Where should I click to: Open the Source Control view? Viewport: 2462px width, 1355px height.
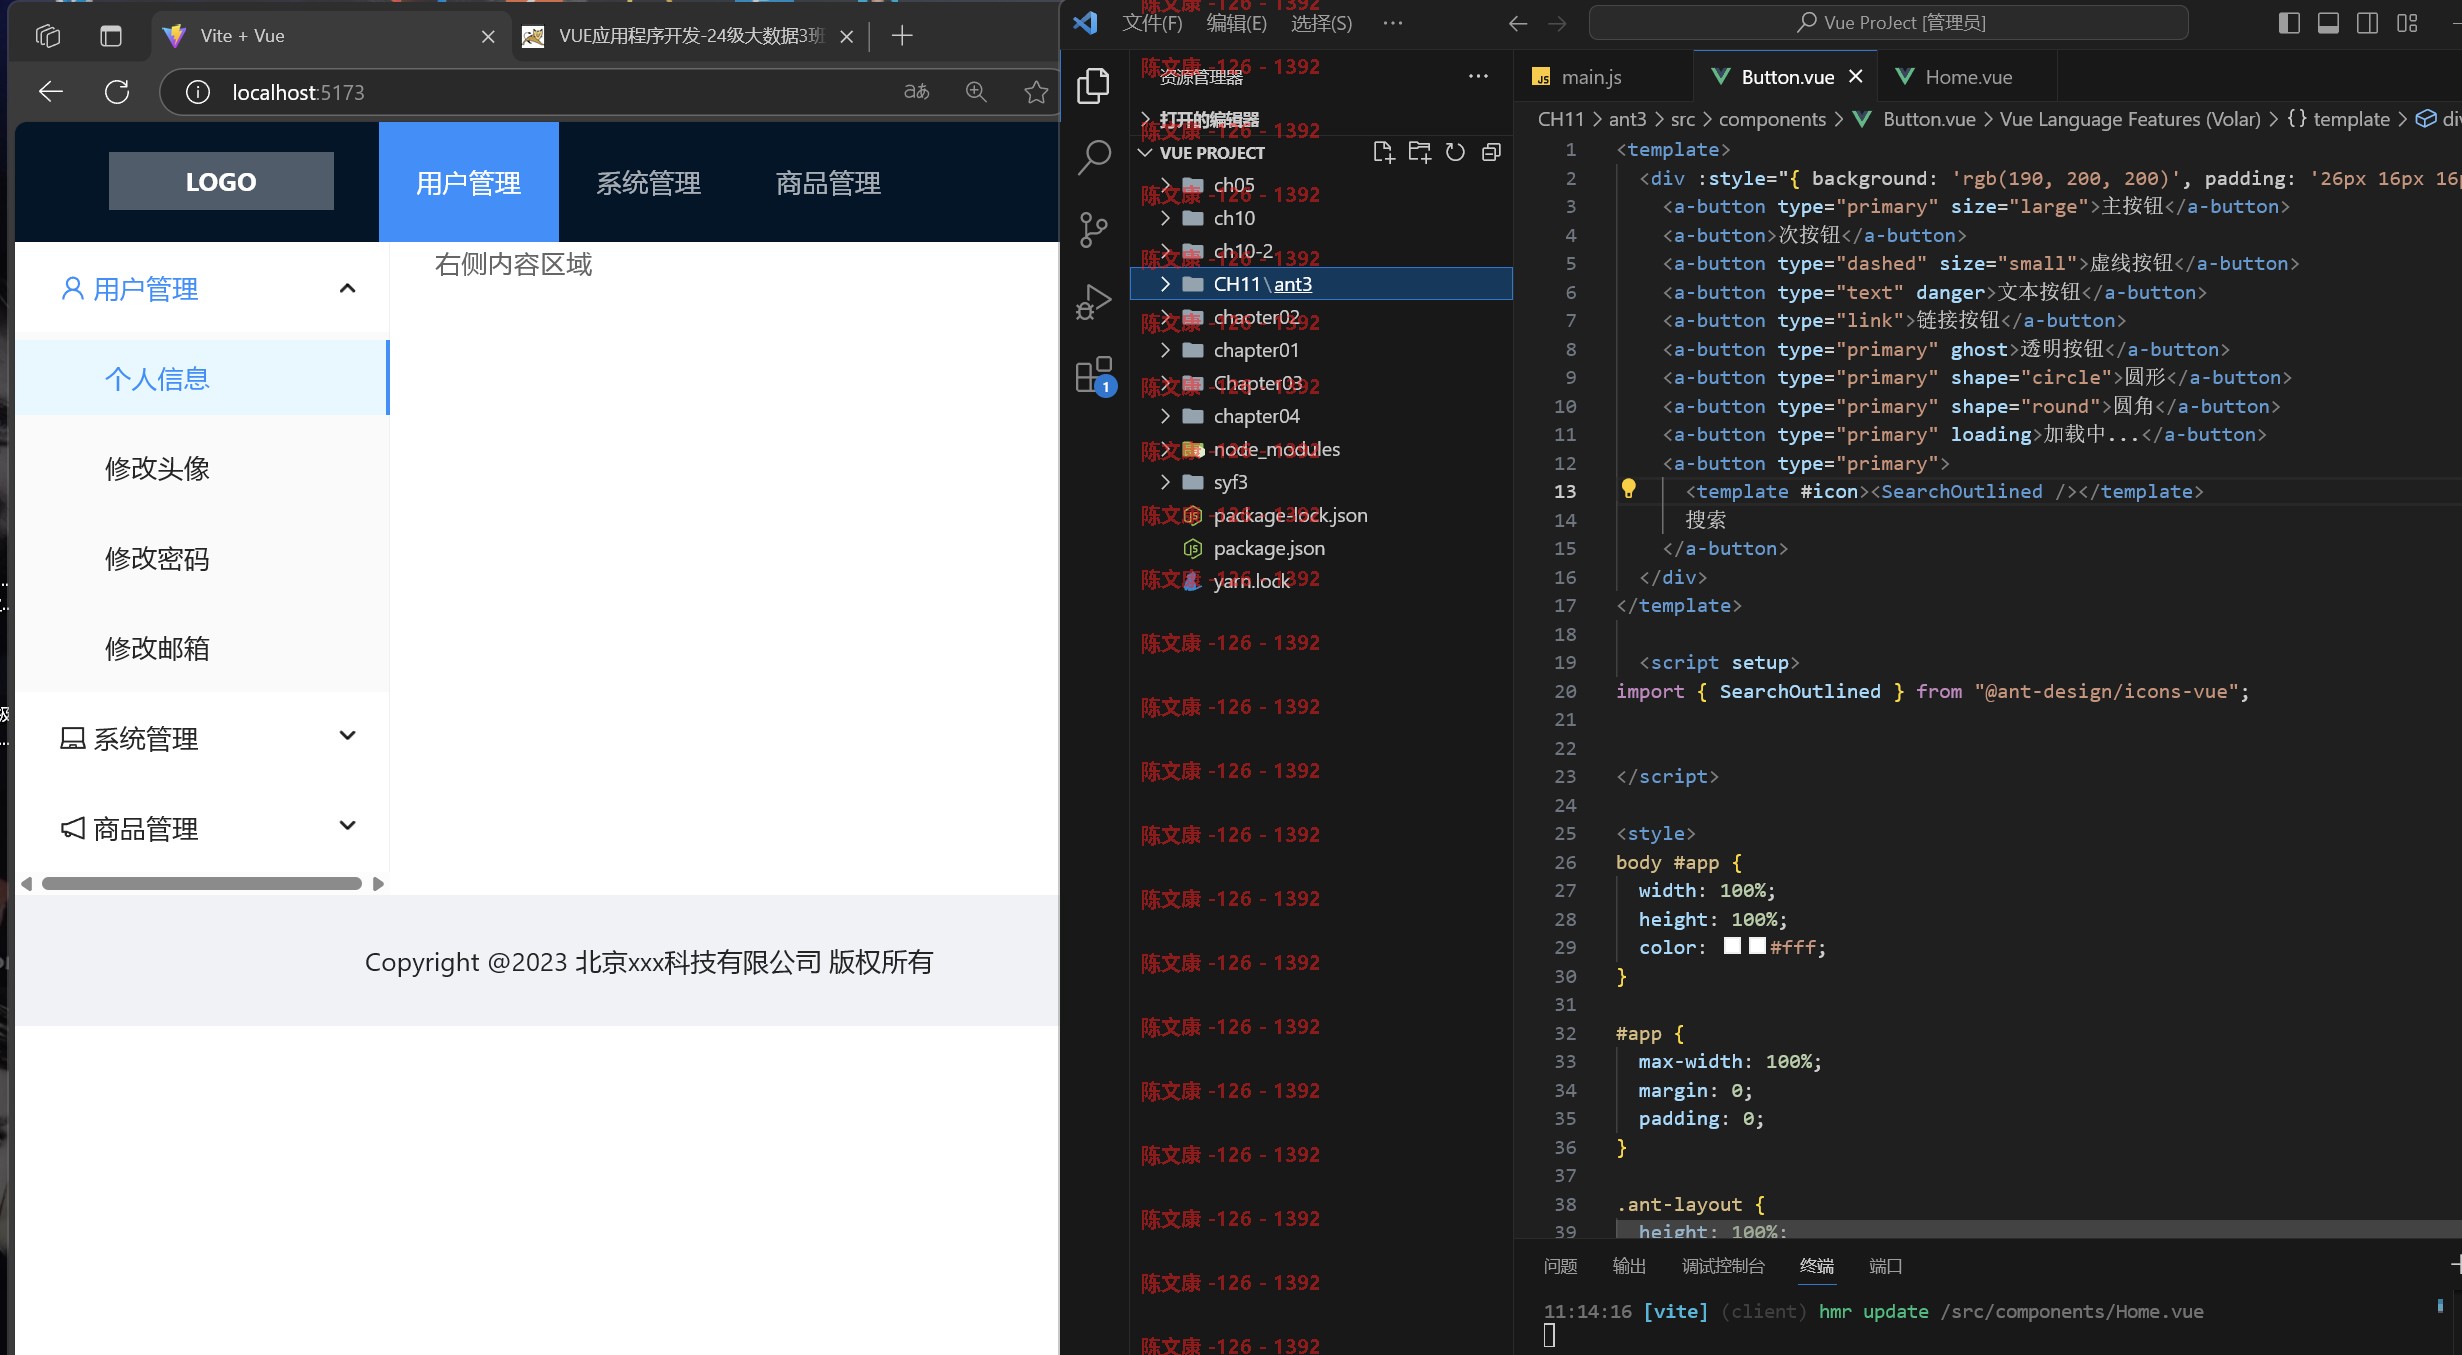pos(1093,230)
